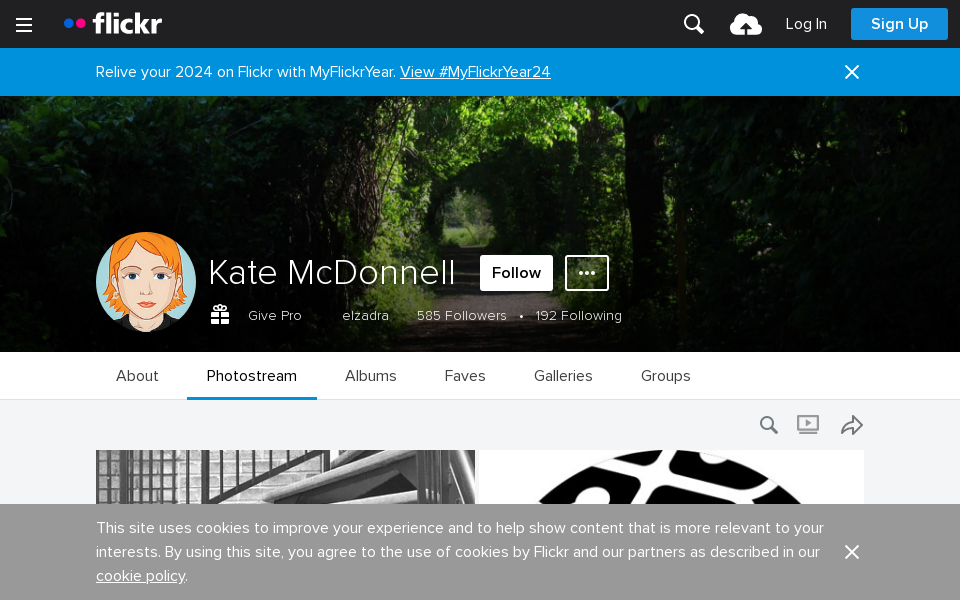View the 585 Followers list
The height and width of the screenshot is (600, 960).
pyautogui.click(x=462, y=316)
